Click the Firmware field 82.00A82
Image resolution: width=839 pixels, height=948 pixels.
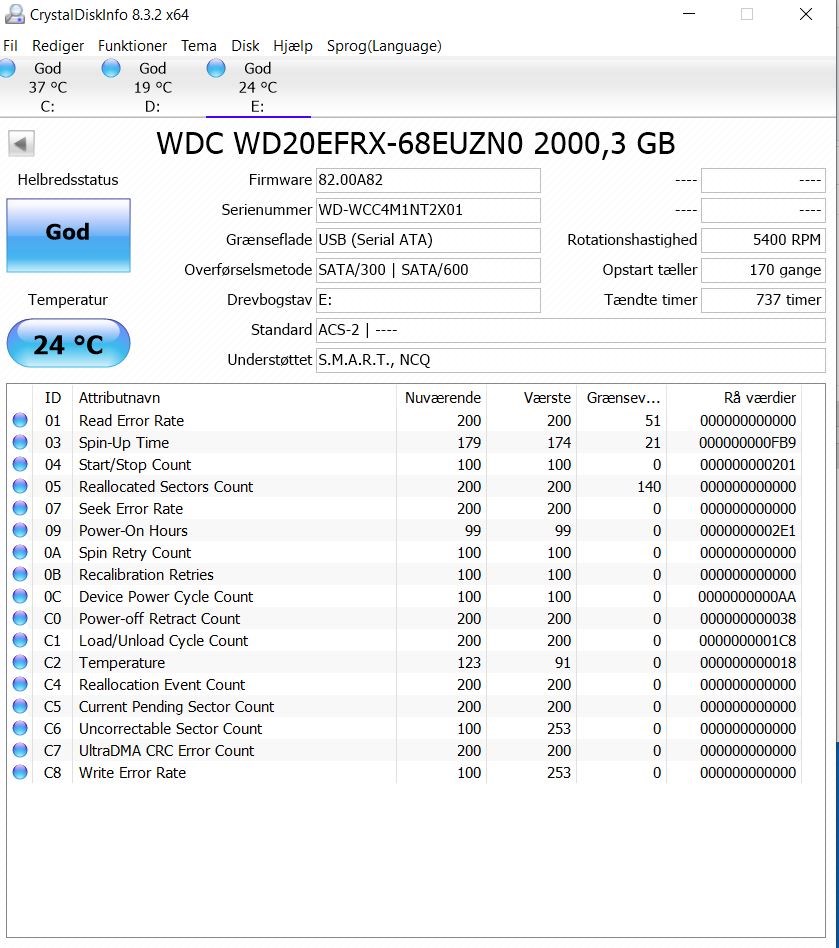tap(428, 180)
